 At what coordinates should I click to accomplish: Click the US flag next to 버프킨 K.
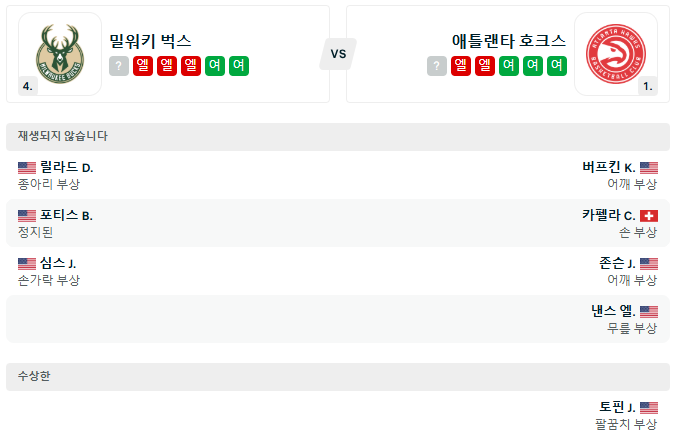point(649,168)
